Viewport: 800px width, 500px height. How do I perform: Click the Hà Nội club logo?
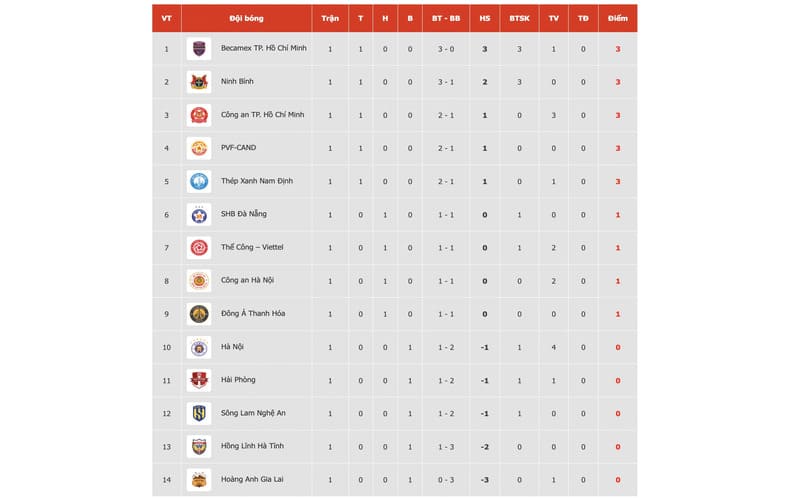tap(199, 347)
